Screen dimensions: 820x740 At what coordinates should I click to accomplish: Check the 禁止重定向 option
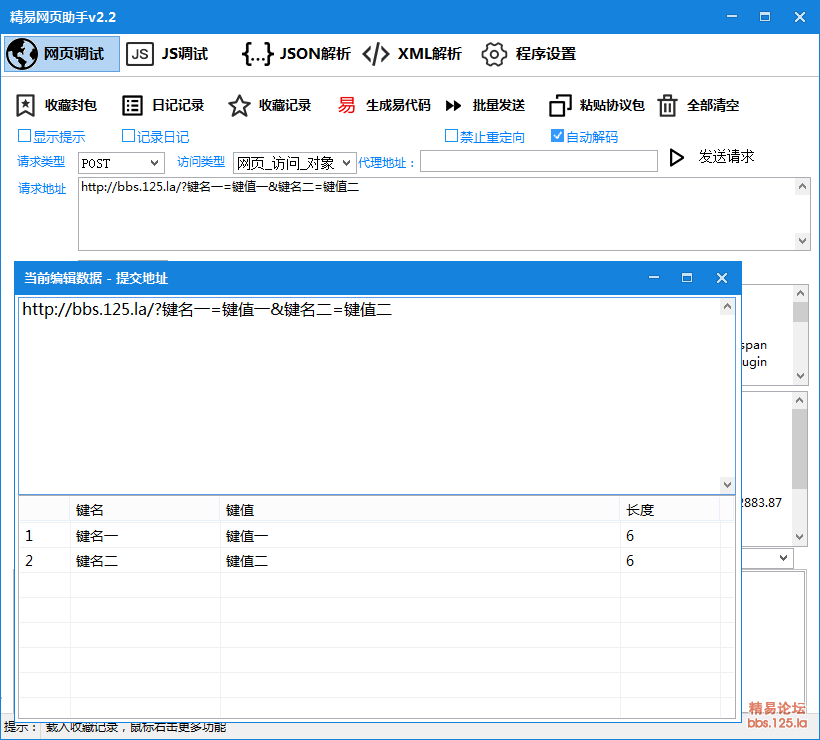click(452, 136)
